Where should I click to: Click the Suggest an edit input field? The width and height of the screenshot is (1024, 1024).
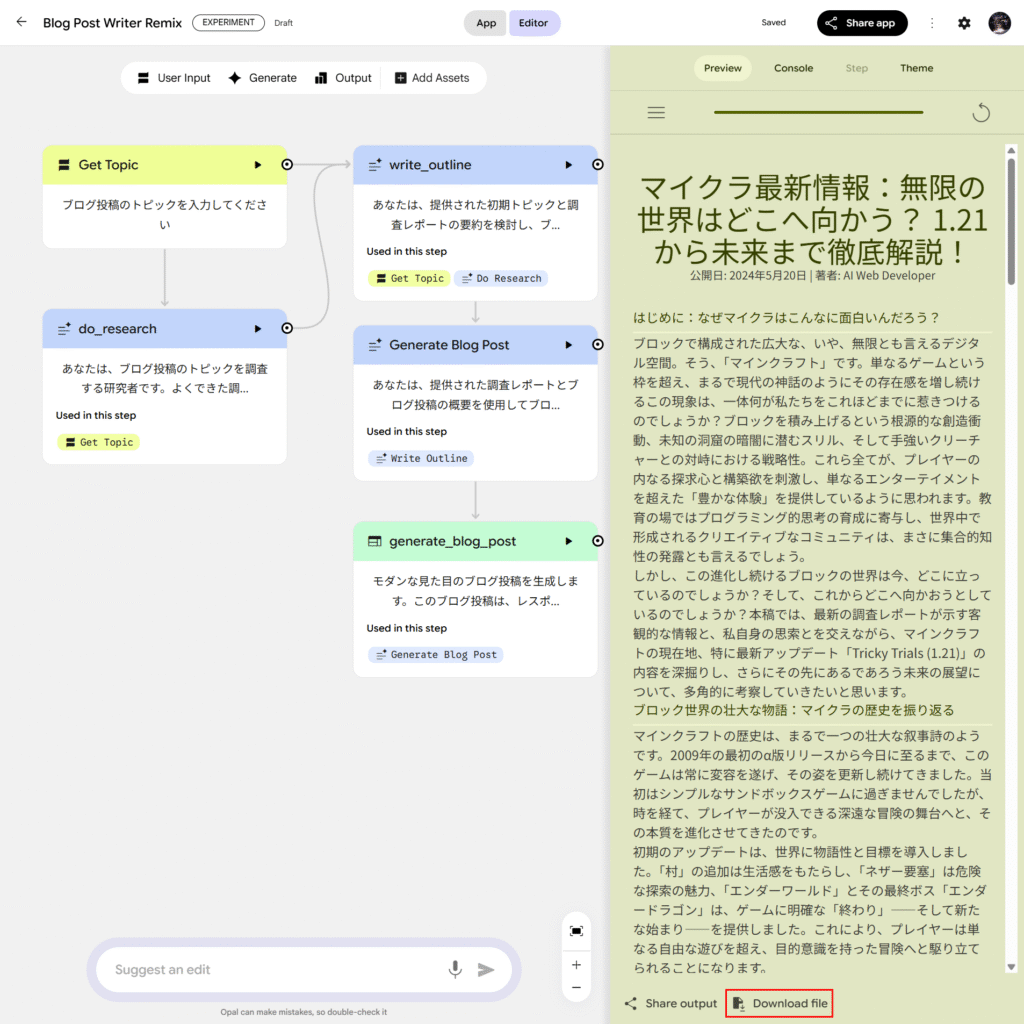(x=270, y=969)
